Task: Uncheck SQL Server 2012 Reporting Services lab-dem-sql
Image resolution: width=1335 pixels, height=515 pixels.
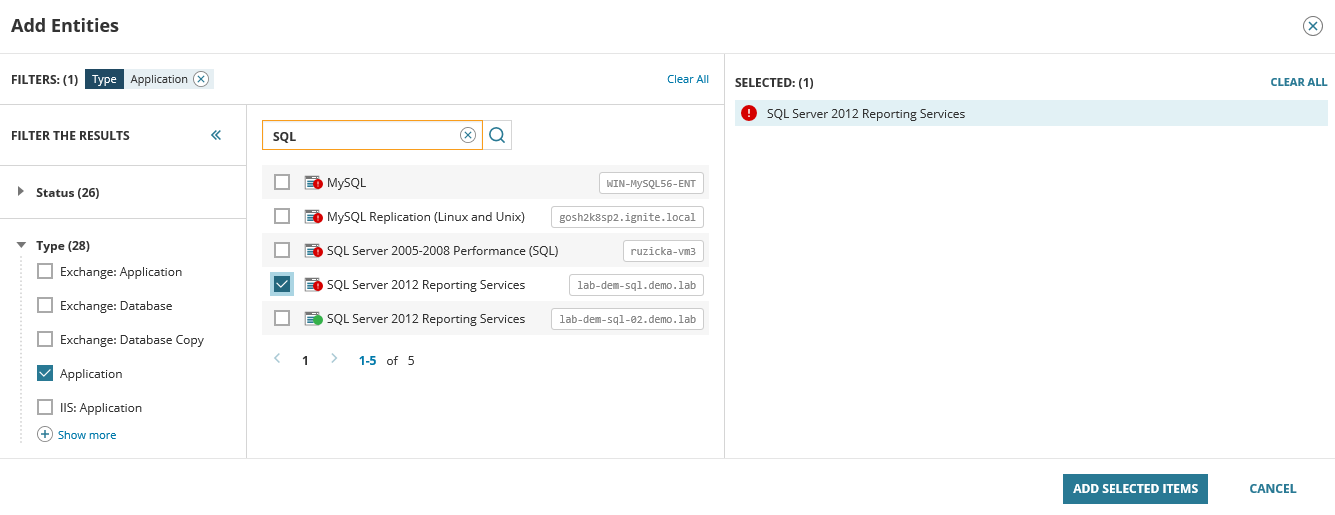Action: tap(282, 285)
